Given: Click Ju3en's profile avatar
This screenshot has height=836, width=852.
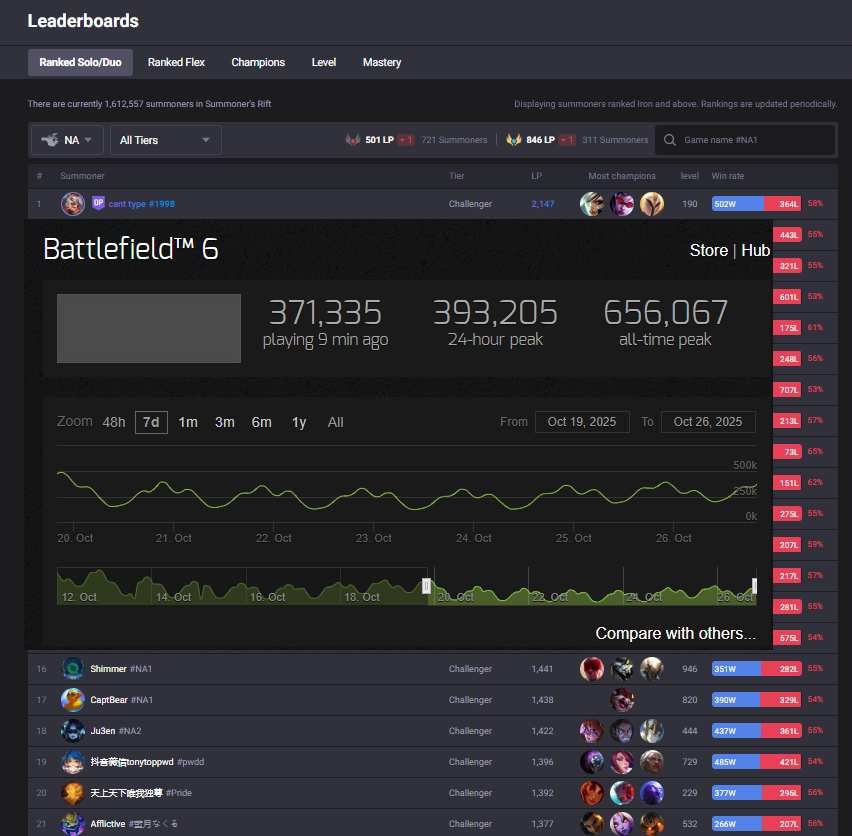Looking at the screenshot, I should pyautogui.click(x=73, y=731).
